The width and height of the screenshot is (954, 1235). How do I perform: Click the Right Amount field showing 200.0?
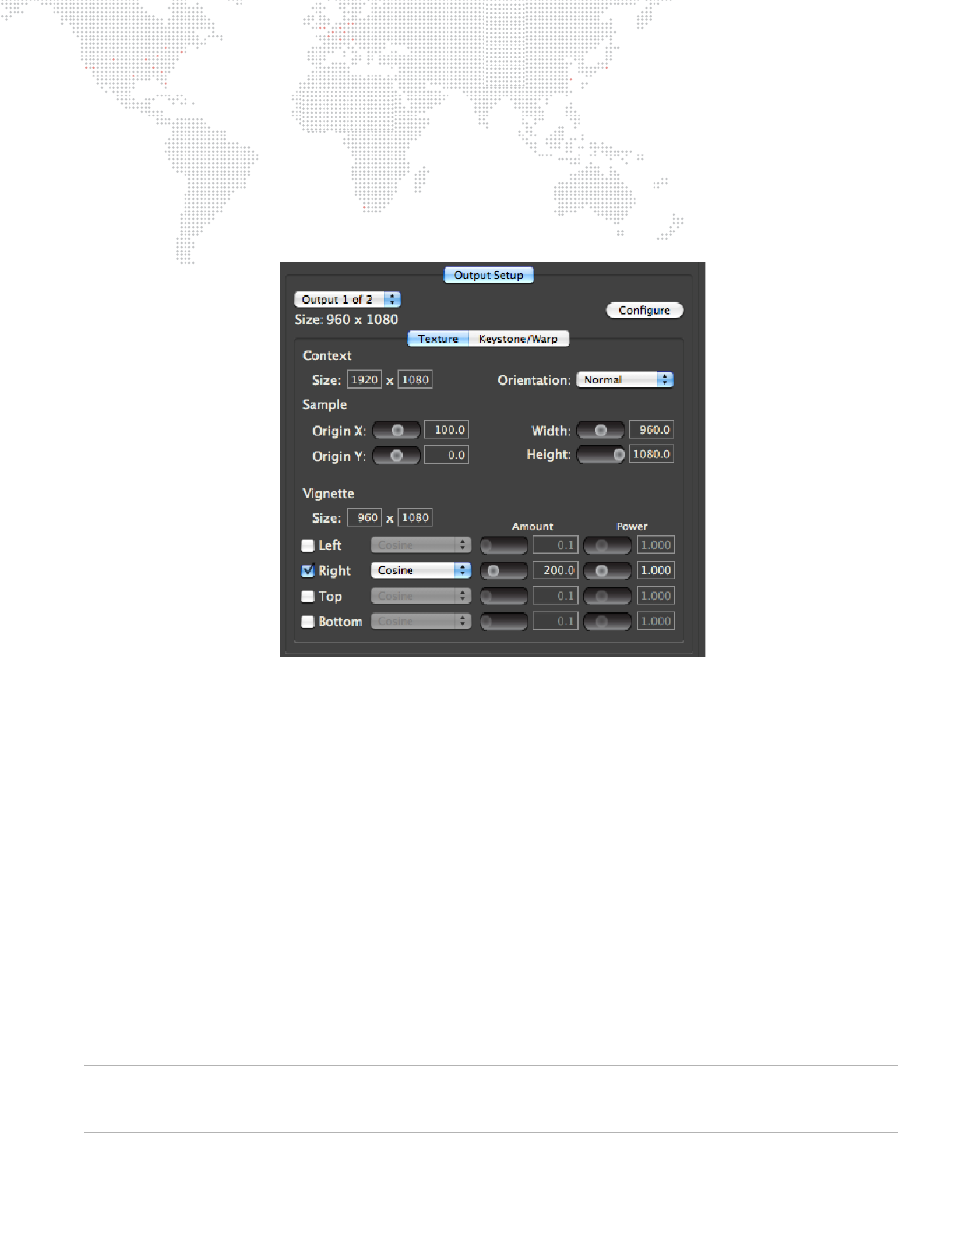pos(555,570)
